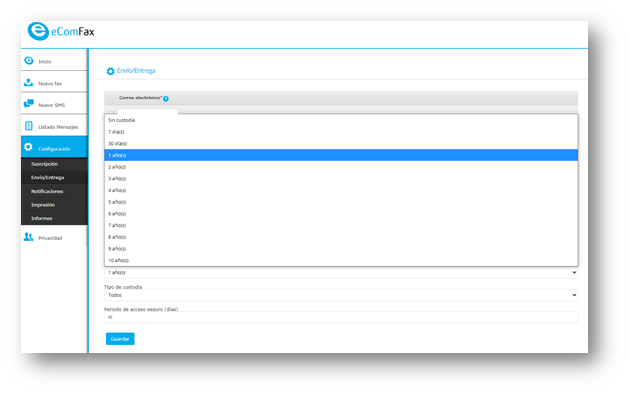Choose 10 año(s) option

coord(341,260)
